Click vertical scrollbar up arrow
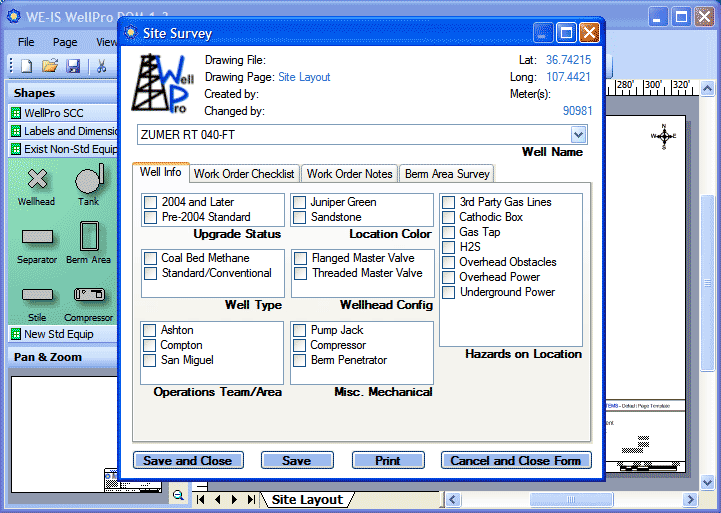 point(708,88)
